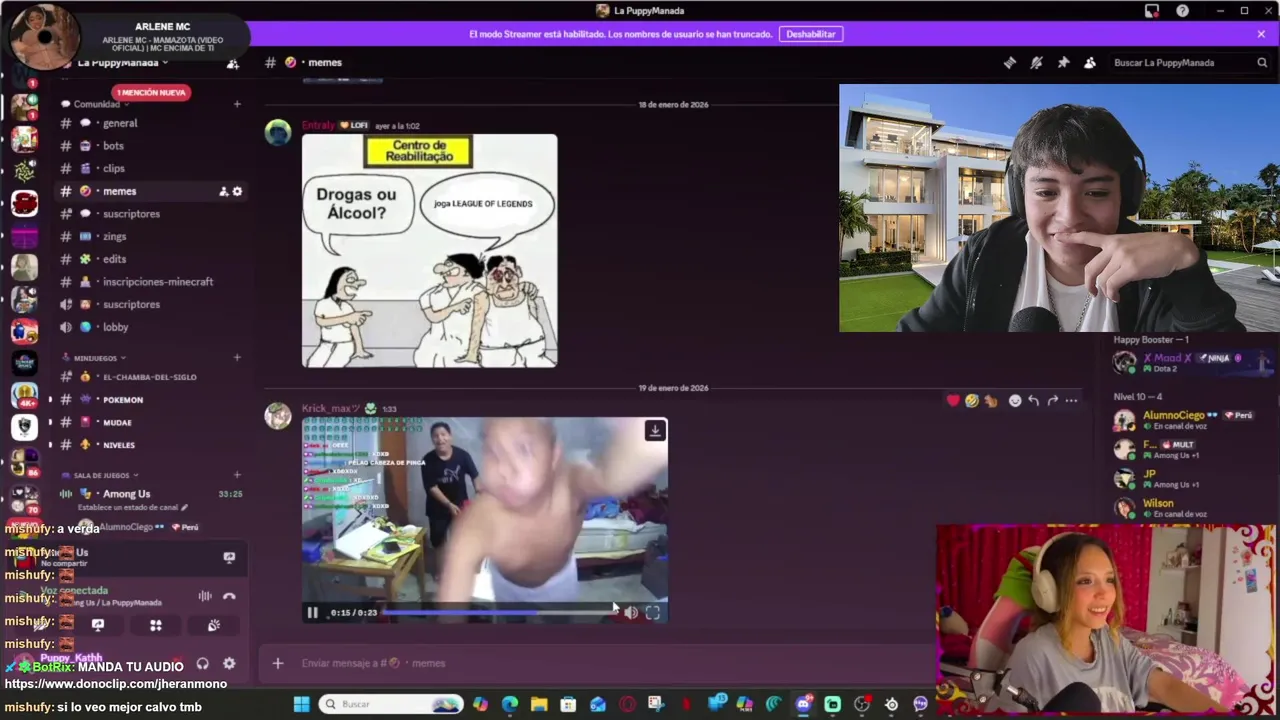Screen dimensions: 1280x720
Task: Open the EL-CHAMBA-DEL-SIGLO channel
Action: tap(150, 377)
